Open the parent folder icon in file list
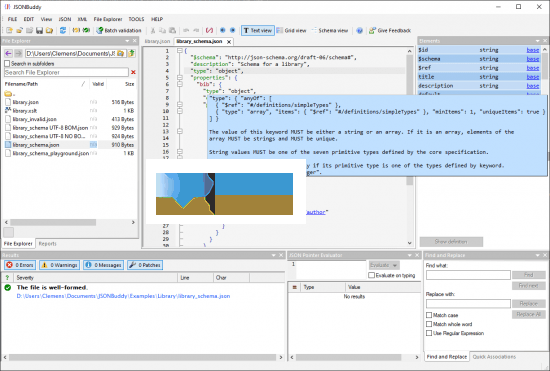Screen dimensions: 550x371 click(x=8, y=94)
